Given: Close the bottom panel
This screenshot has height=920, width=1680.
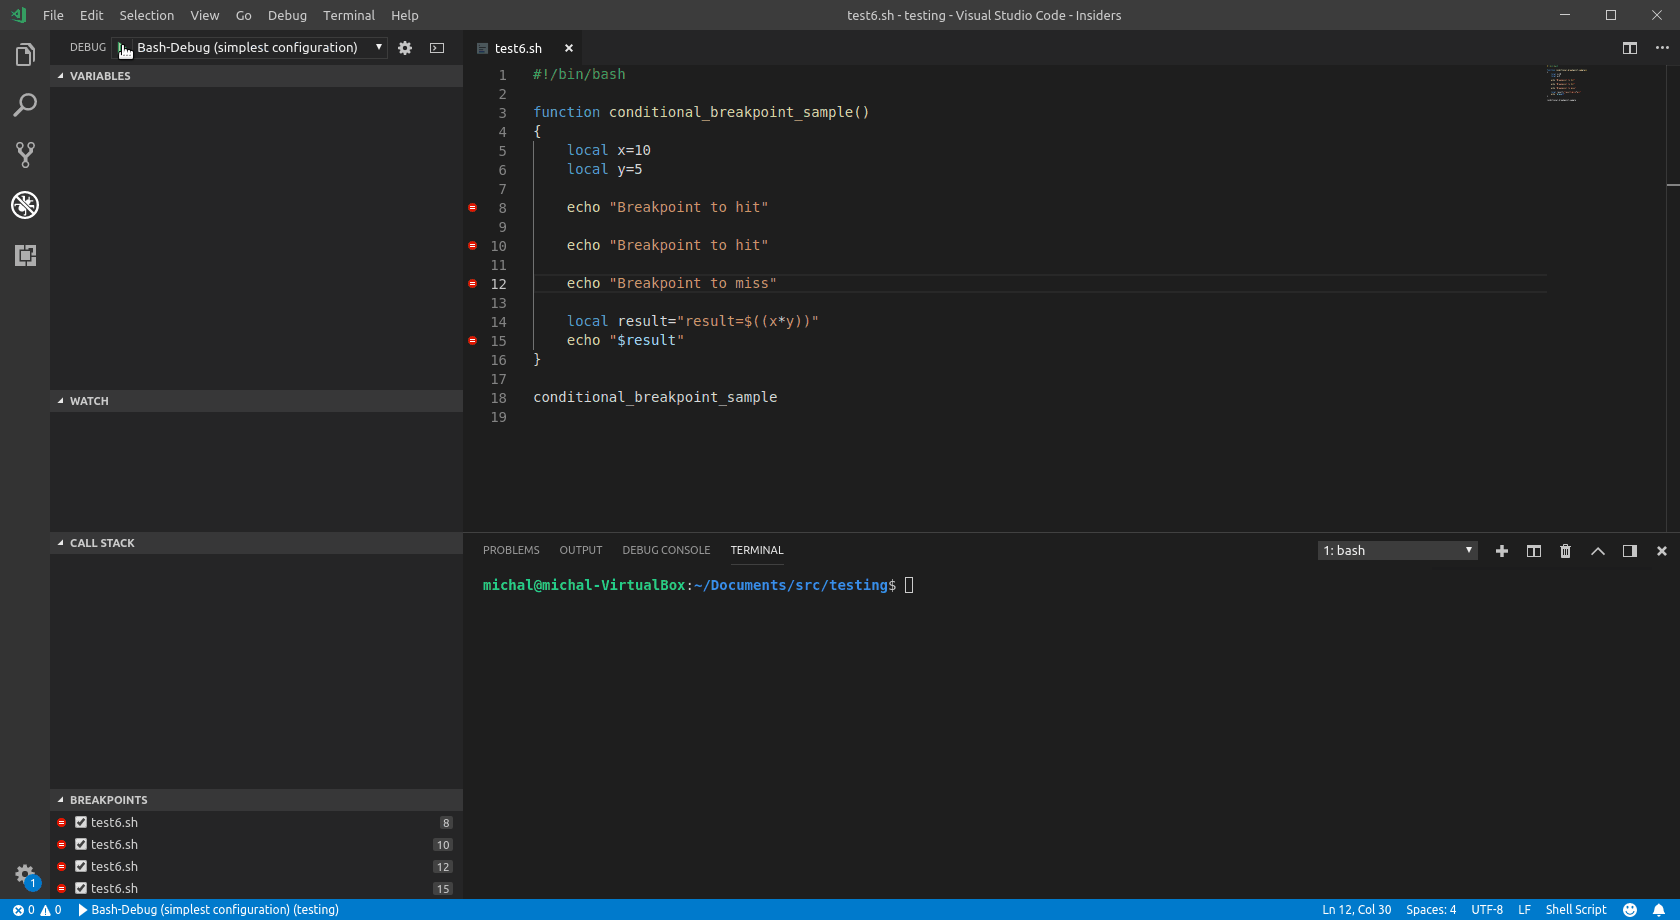Looking at the screenshot, I should click(x=1662, y=551).
